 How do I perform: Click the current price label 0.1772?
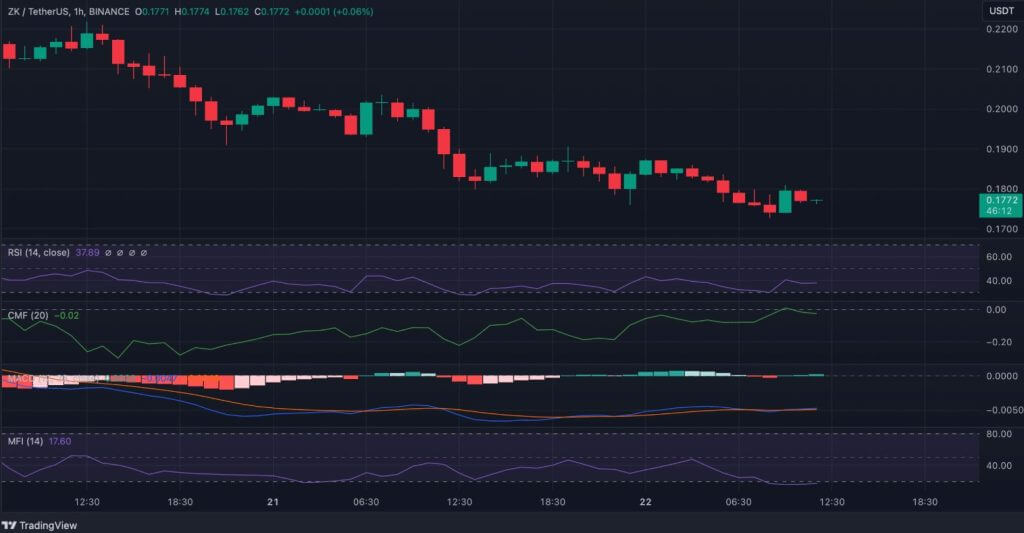(x=1001, y=200)
